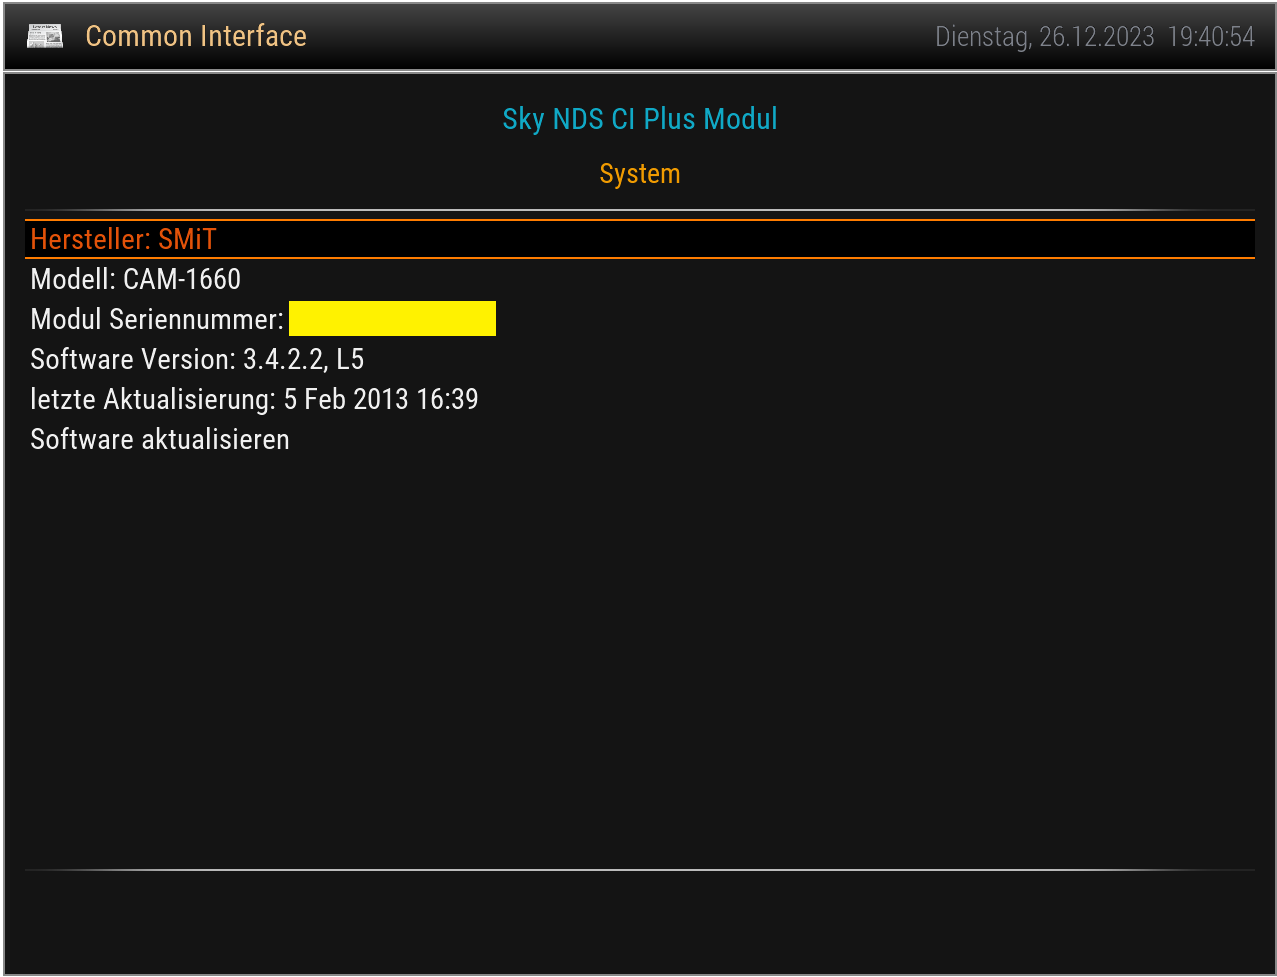Select the "letzte Aktualisierung" label
Image resolution: width=1277 pixels, height=977 pixels.
pos(153,399)
